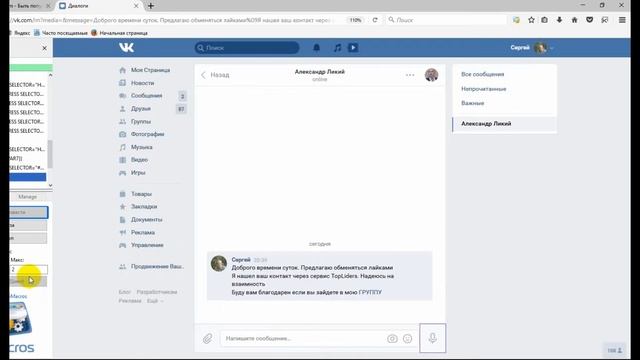Select the Все сообщения filter
This screenshot has height=360, width=640.
[482, 74]
